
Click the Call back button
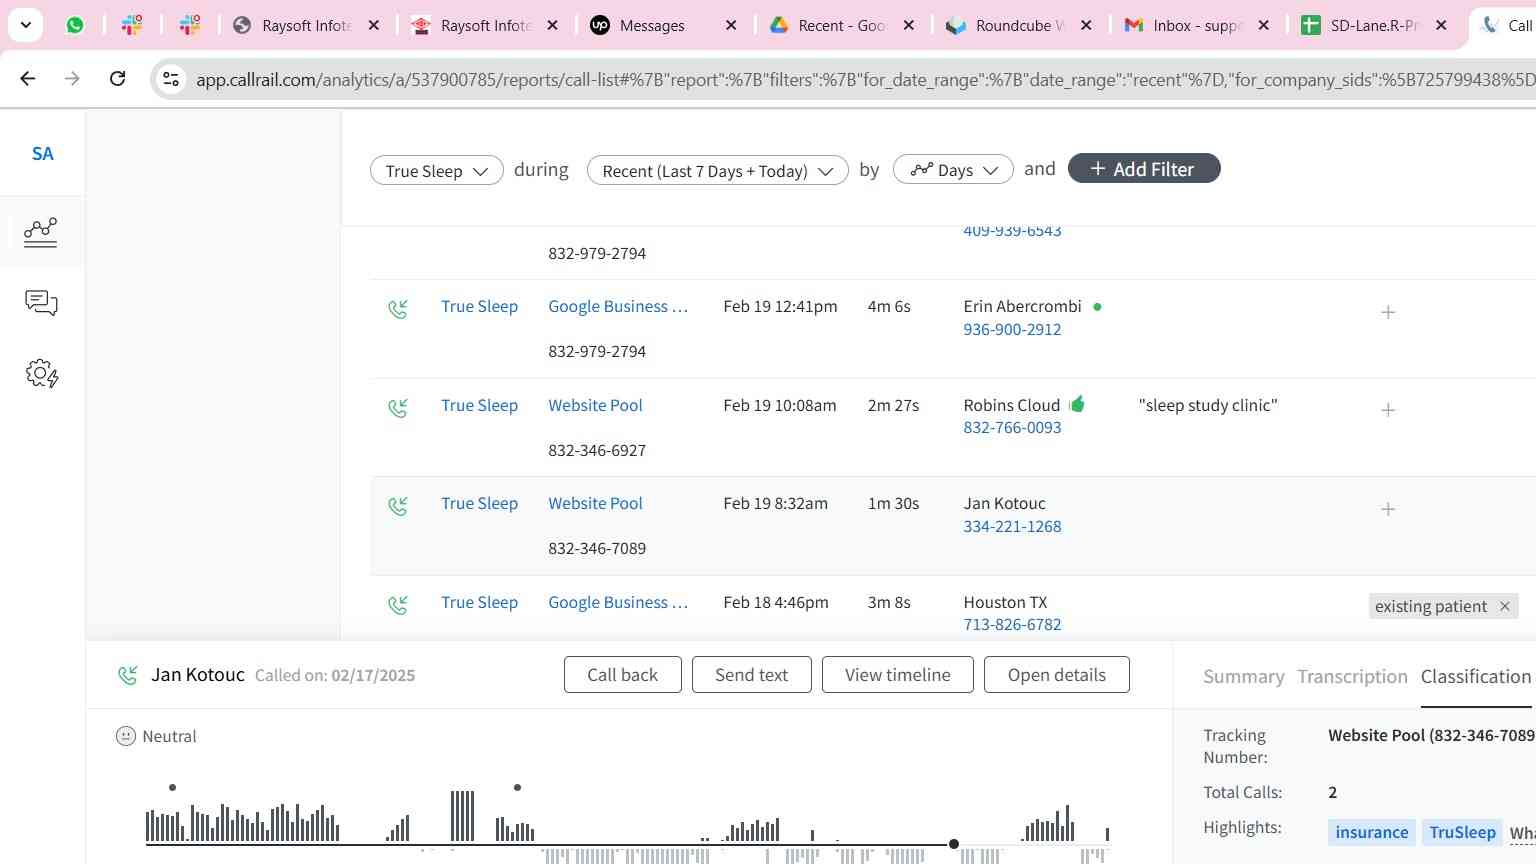pyautogui.click(x=622, y=674)
